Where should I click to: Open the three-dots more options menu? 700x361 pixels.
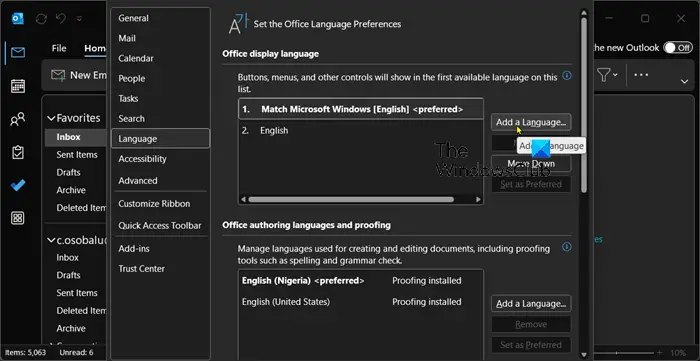641,75
